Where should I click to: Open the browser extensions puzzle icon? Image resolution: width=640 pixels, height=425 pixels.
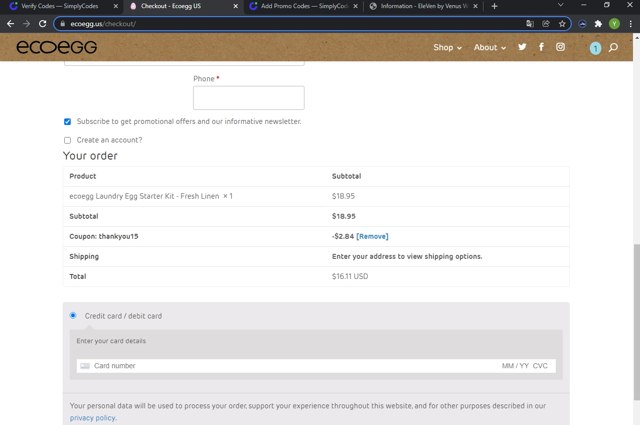click(598, 24)
